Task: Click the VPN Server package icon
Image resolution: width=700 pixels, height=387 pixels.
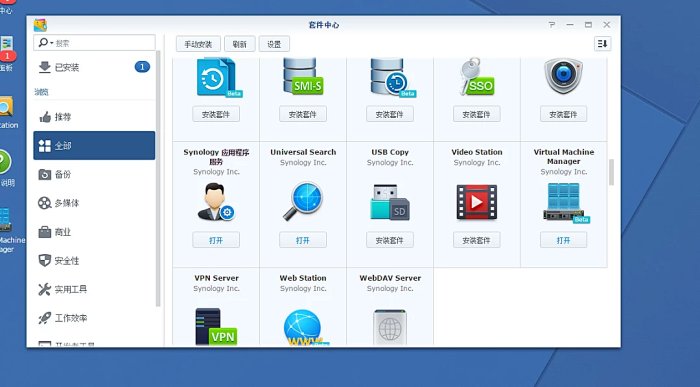Action: point(216,327)
